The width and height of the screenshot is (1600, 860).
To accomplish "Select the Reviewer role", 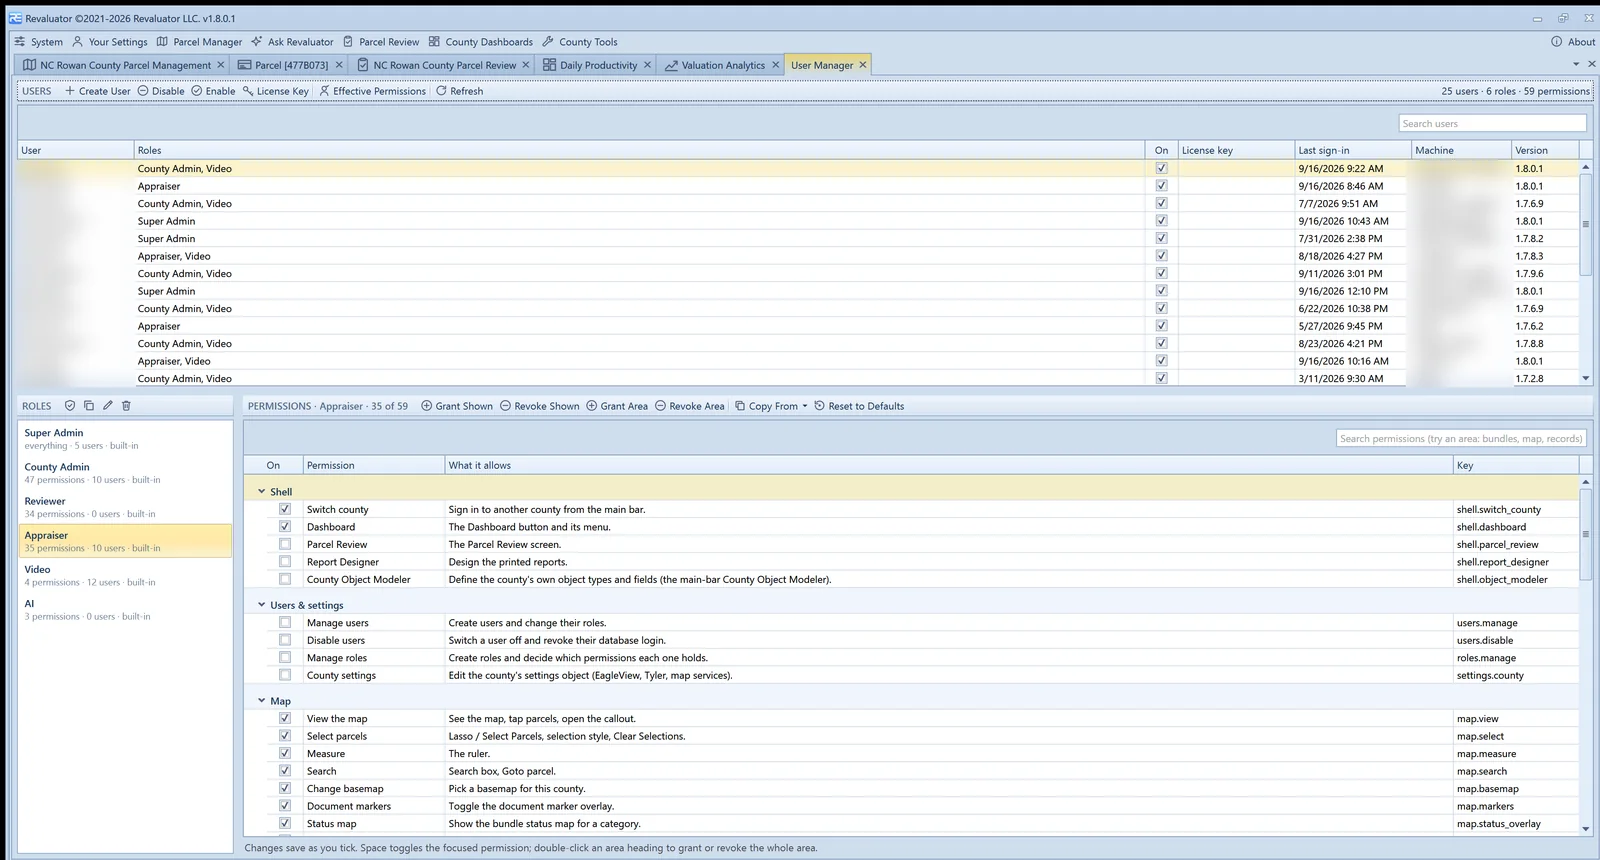I will (125, 507).
